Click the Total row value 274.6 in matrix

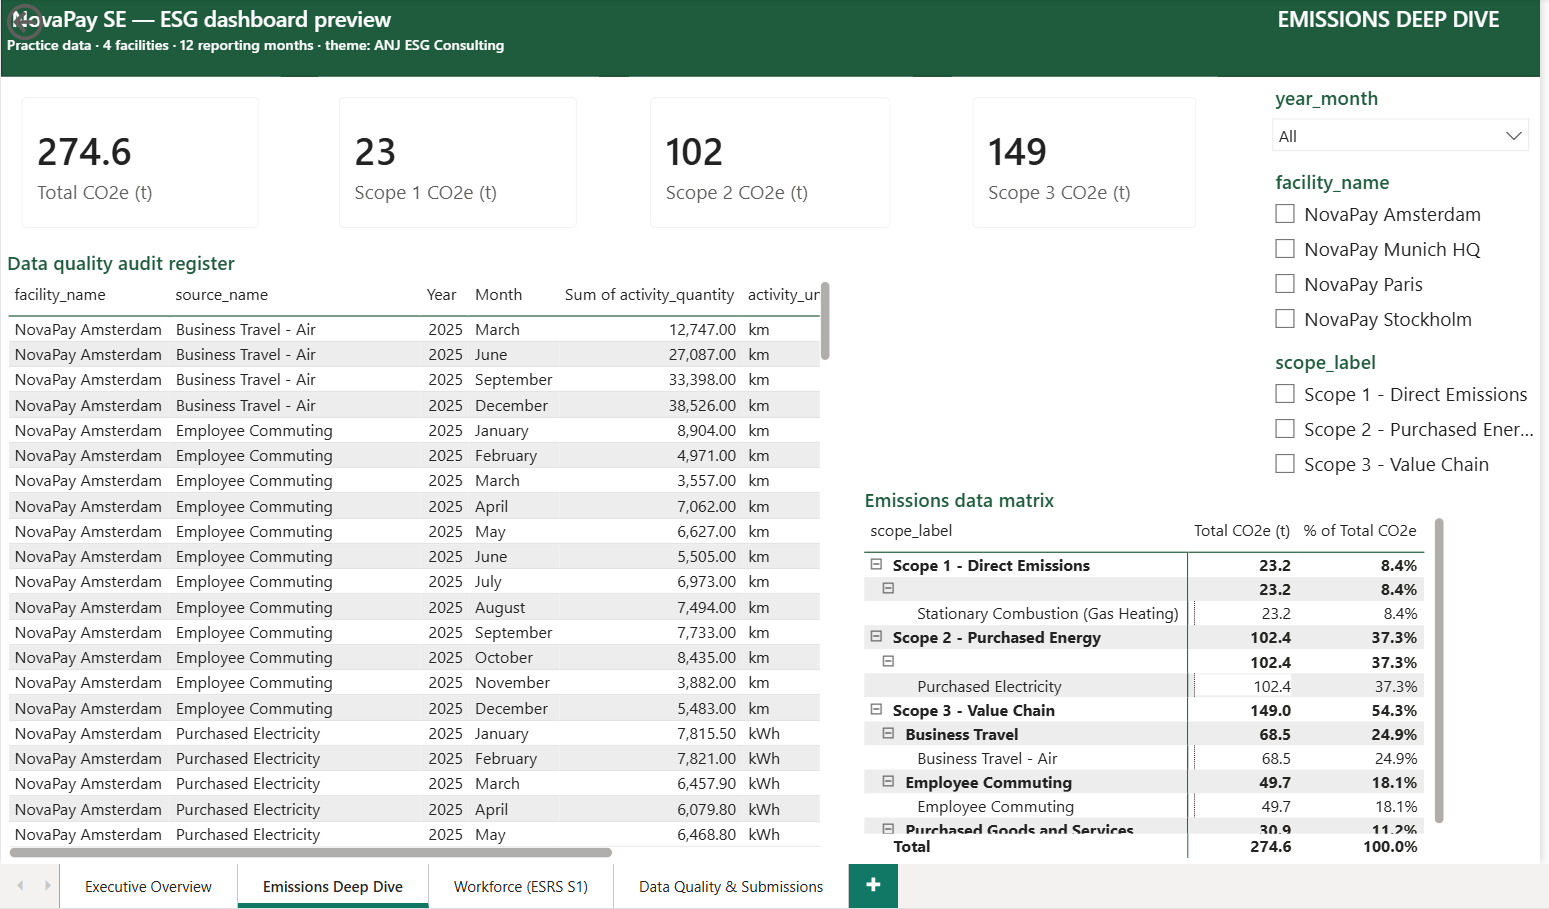coord(1270,846)
